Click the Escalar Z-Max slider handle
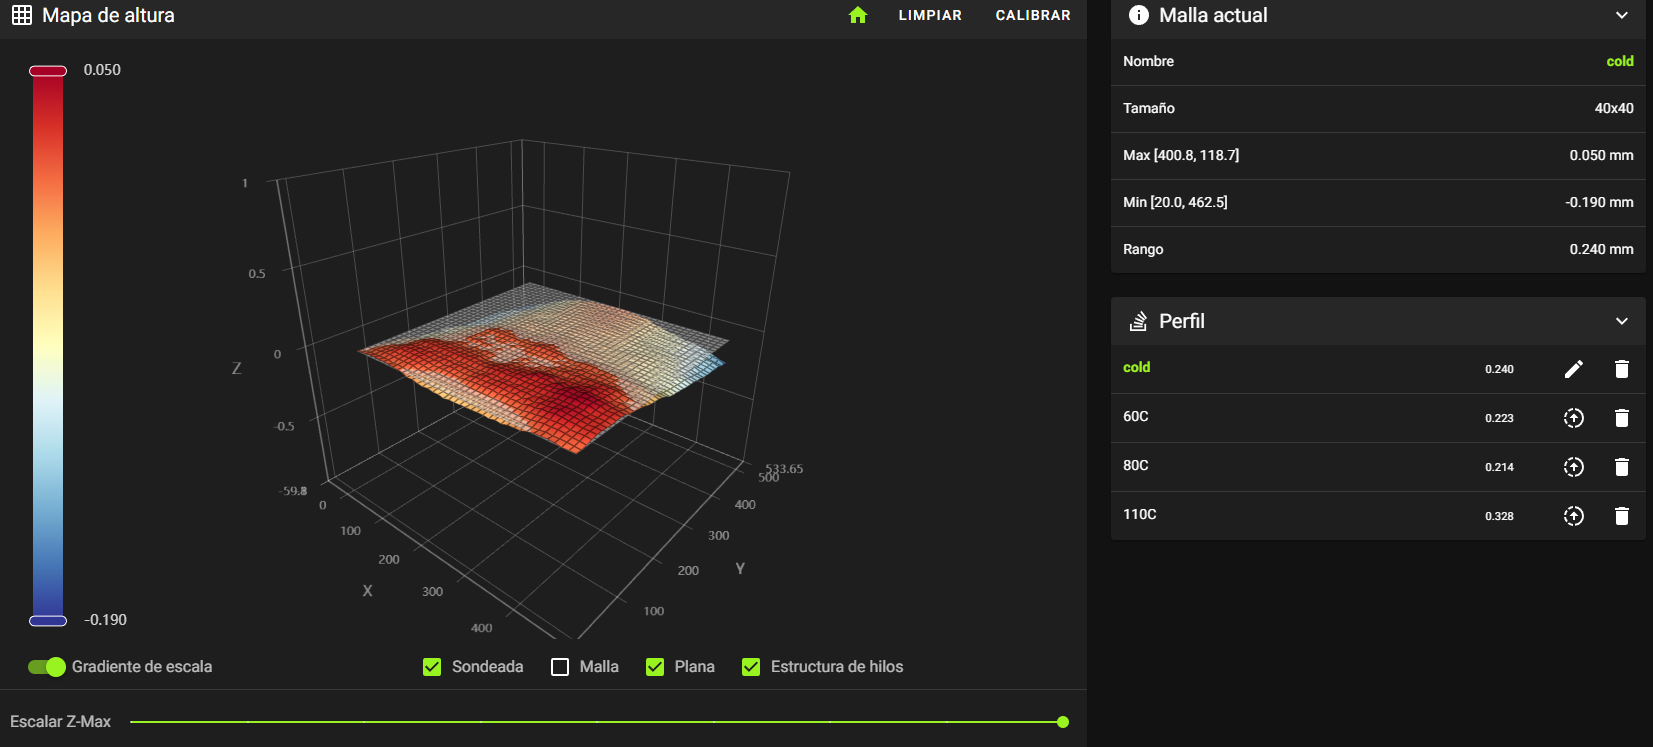Screen dimensions: 1653x747 point(1062,722)
